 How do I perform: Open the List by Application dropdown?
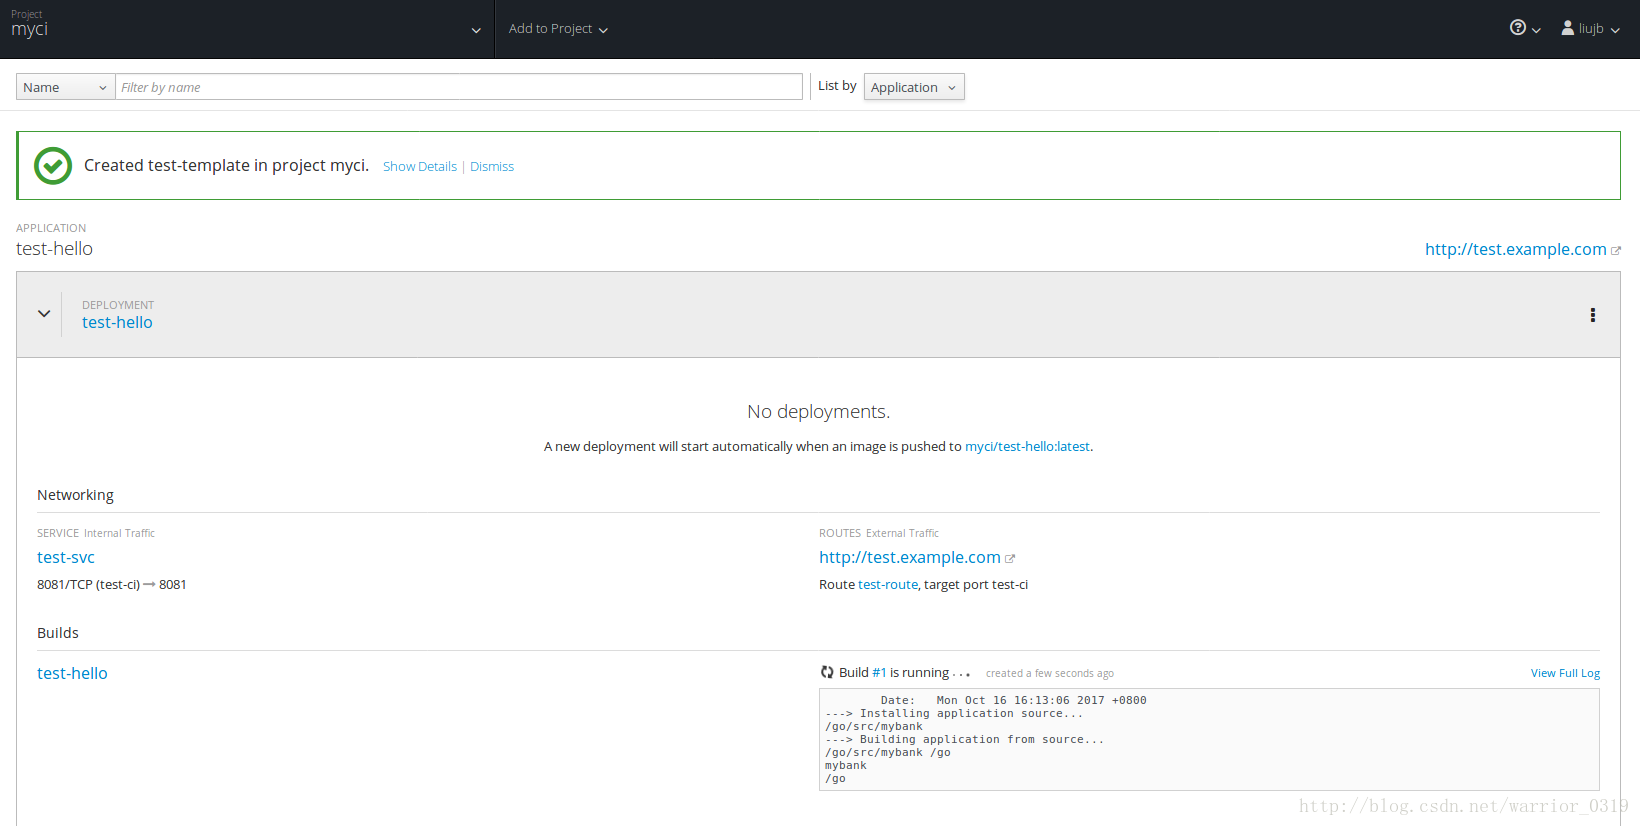coord(914,87)
